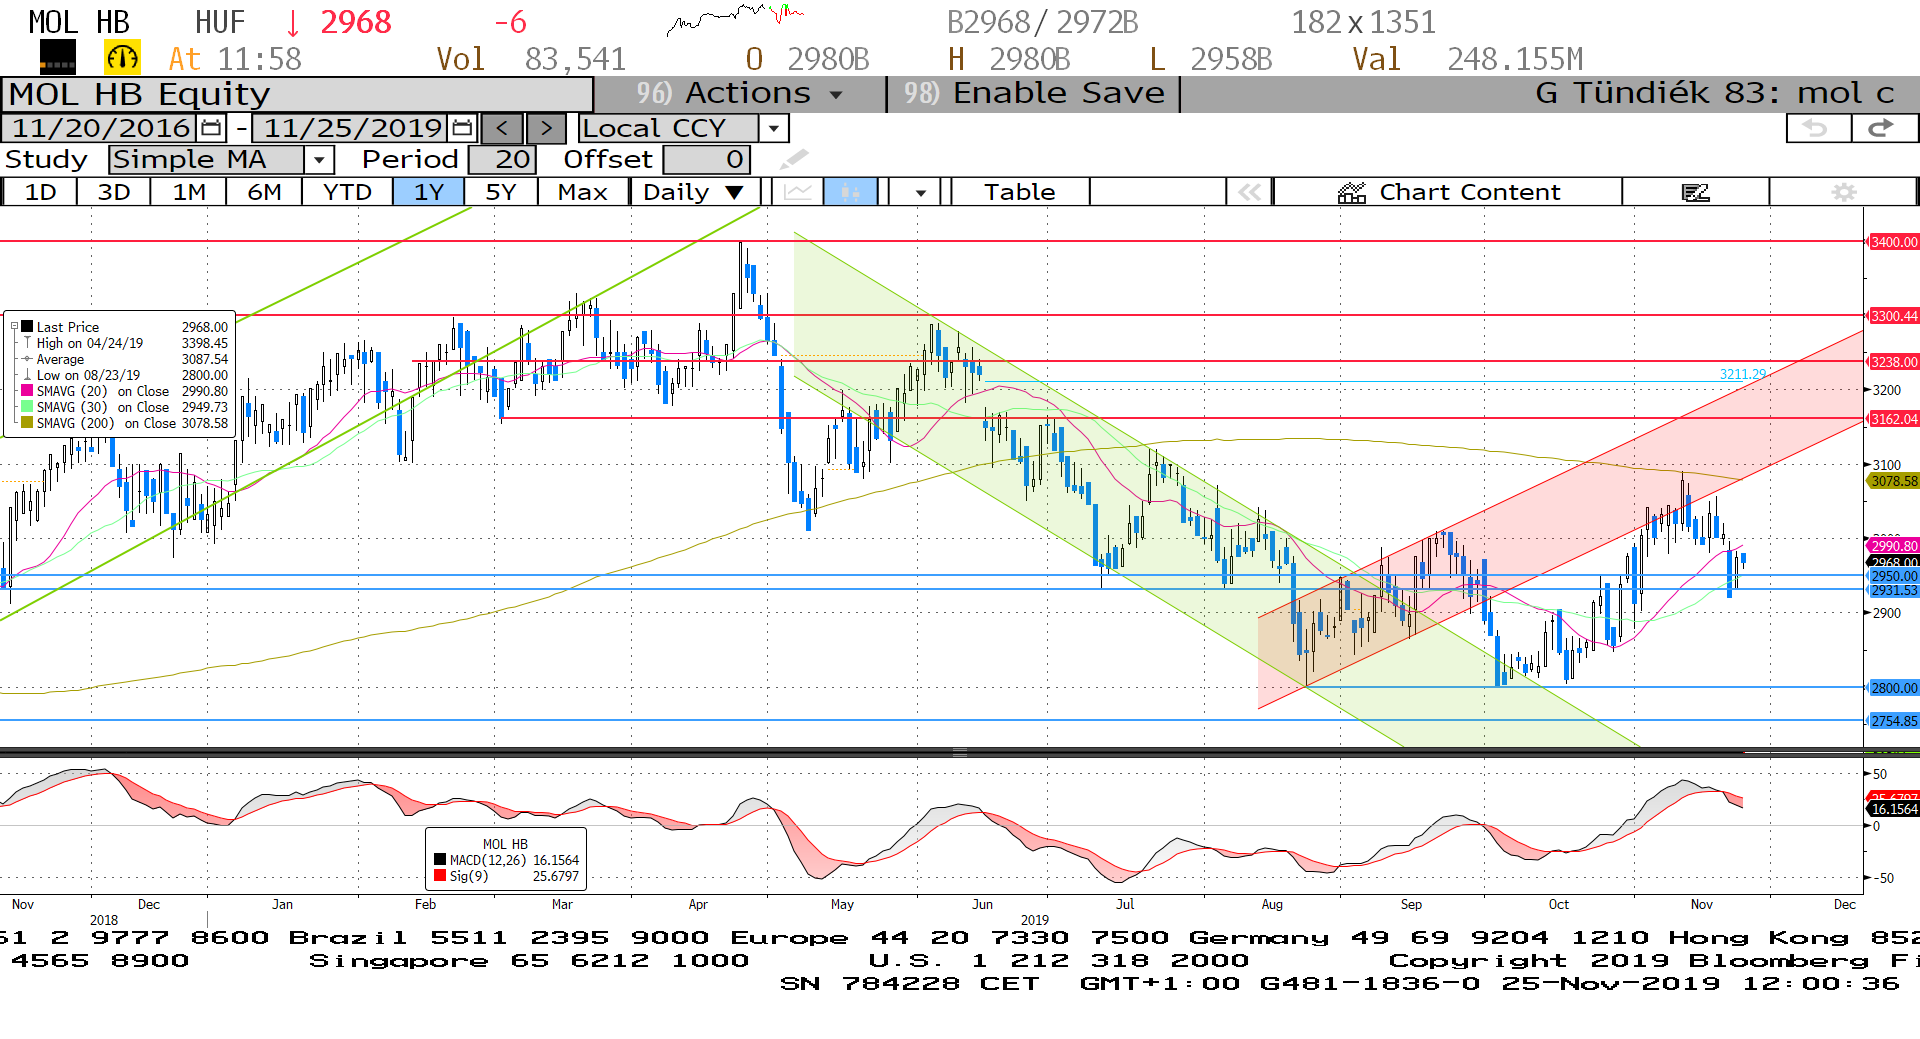Collapse panel with double left chevron
The height and width of the screenshot is (1039, 1920).
[x=1249, y=192]
